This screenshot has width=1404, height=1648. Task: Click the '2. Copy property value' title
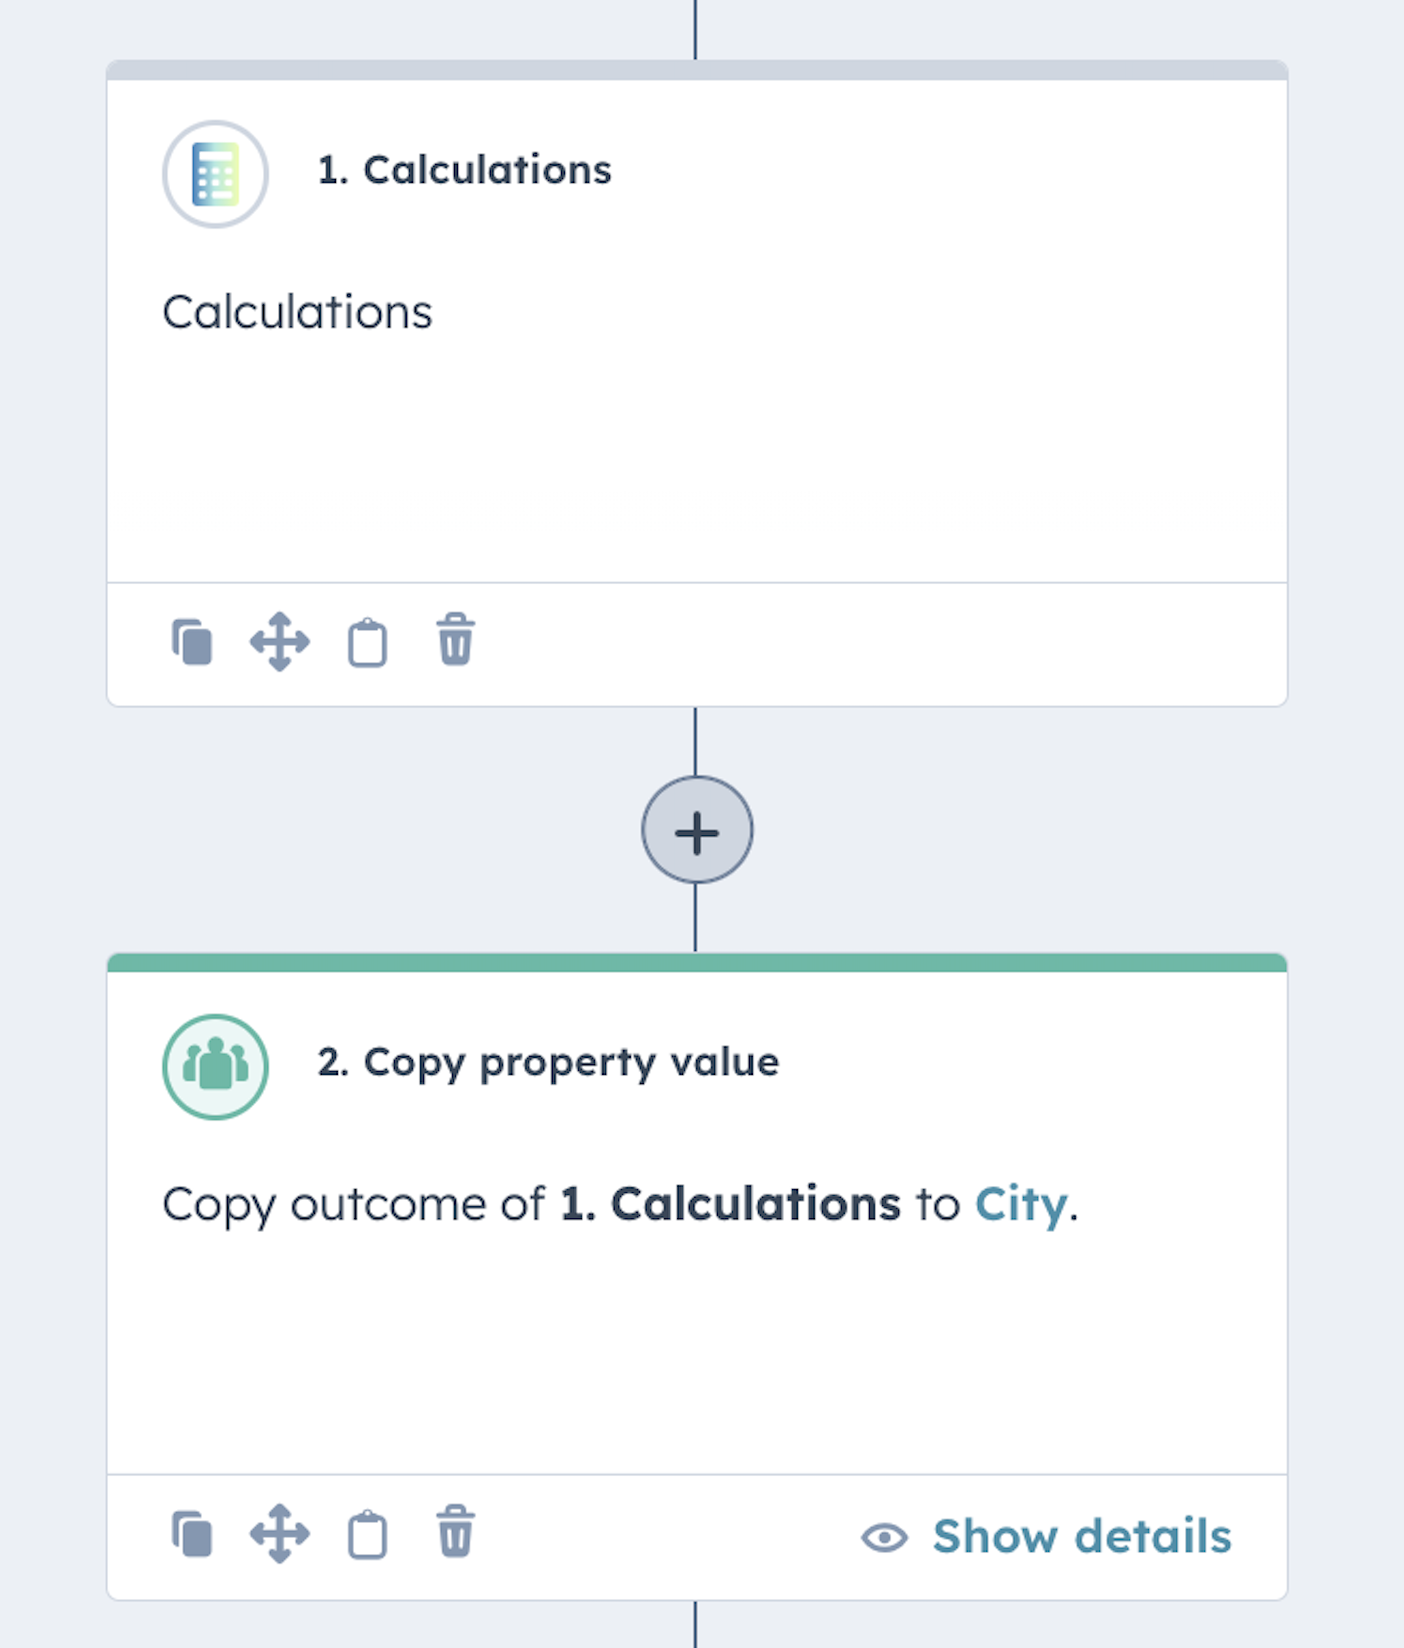pyautogui.click(x=548, y=1062)
